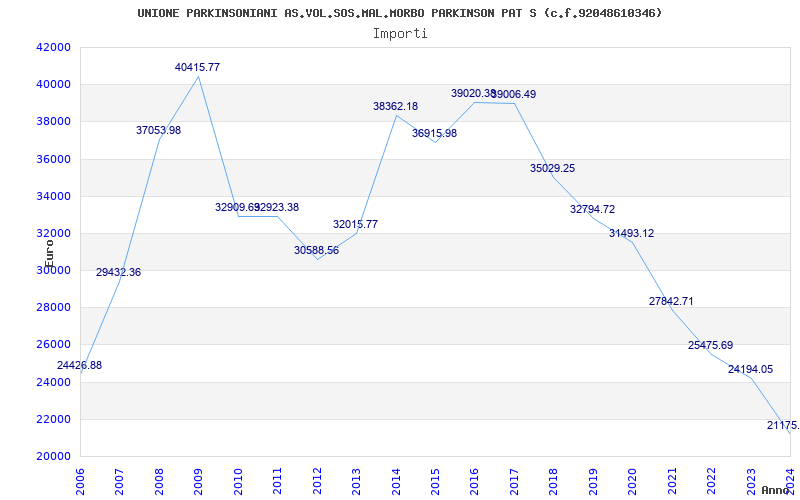Click the 30588.56 data label

(316, 251)
